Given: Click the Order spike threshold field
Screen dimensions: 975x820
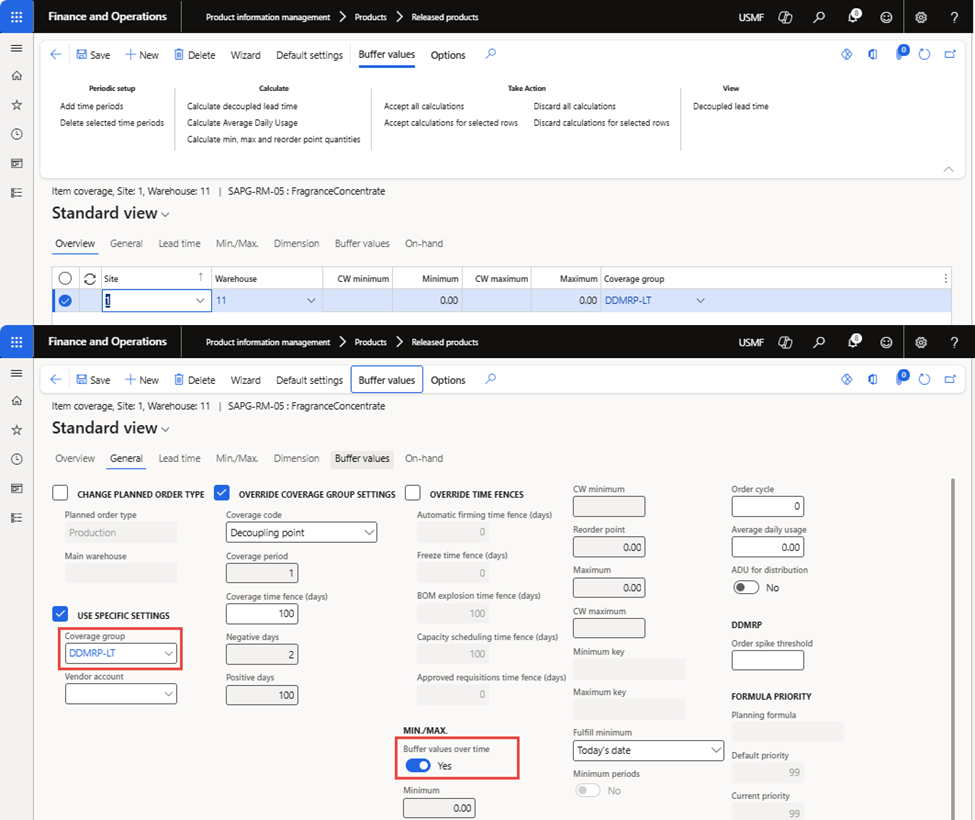Looking at the screenshot, I should pyautogui.click(x=768, y=660).
